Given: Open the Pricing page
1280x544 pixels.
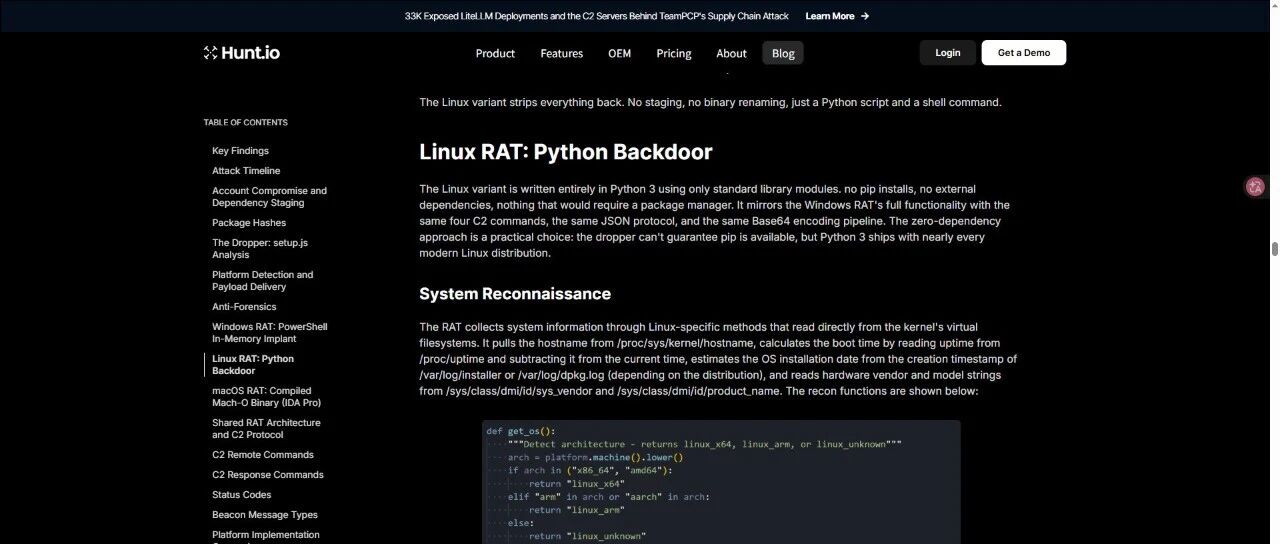Looking at the screenshot, I should coord(673,53).
